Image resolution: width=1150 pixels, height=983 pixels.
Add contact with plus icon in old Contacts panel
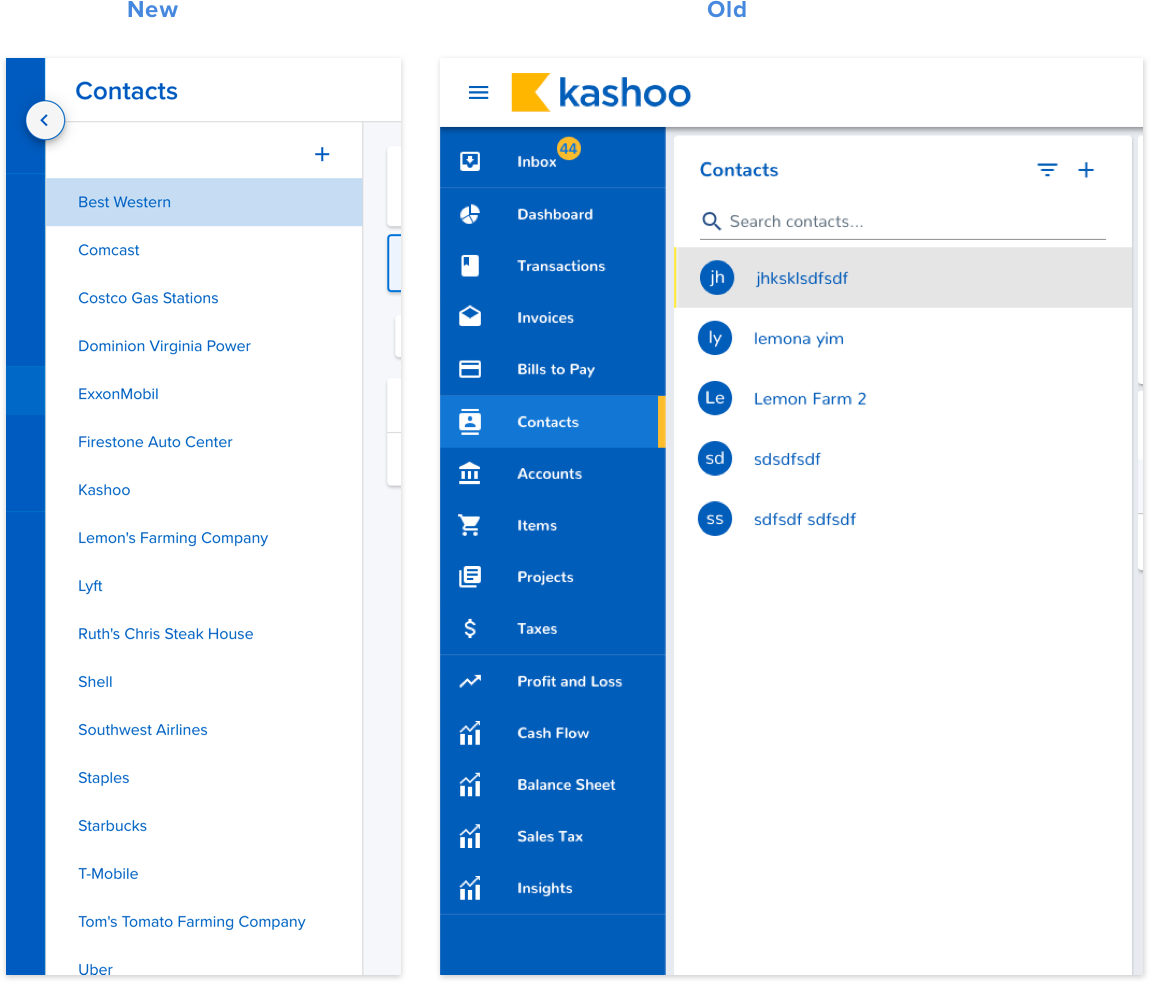click(1086, 170)
